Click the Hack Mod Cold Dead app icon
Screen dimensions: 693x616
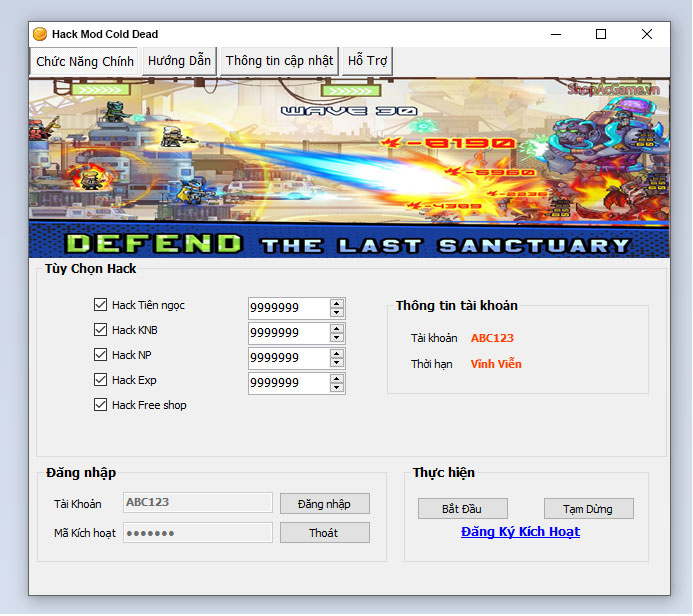pyautogui.click(x=40, y=34)
